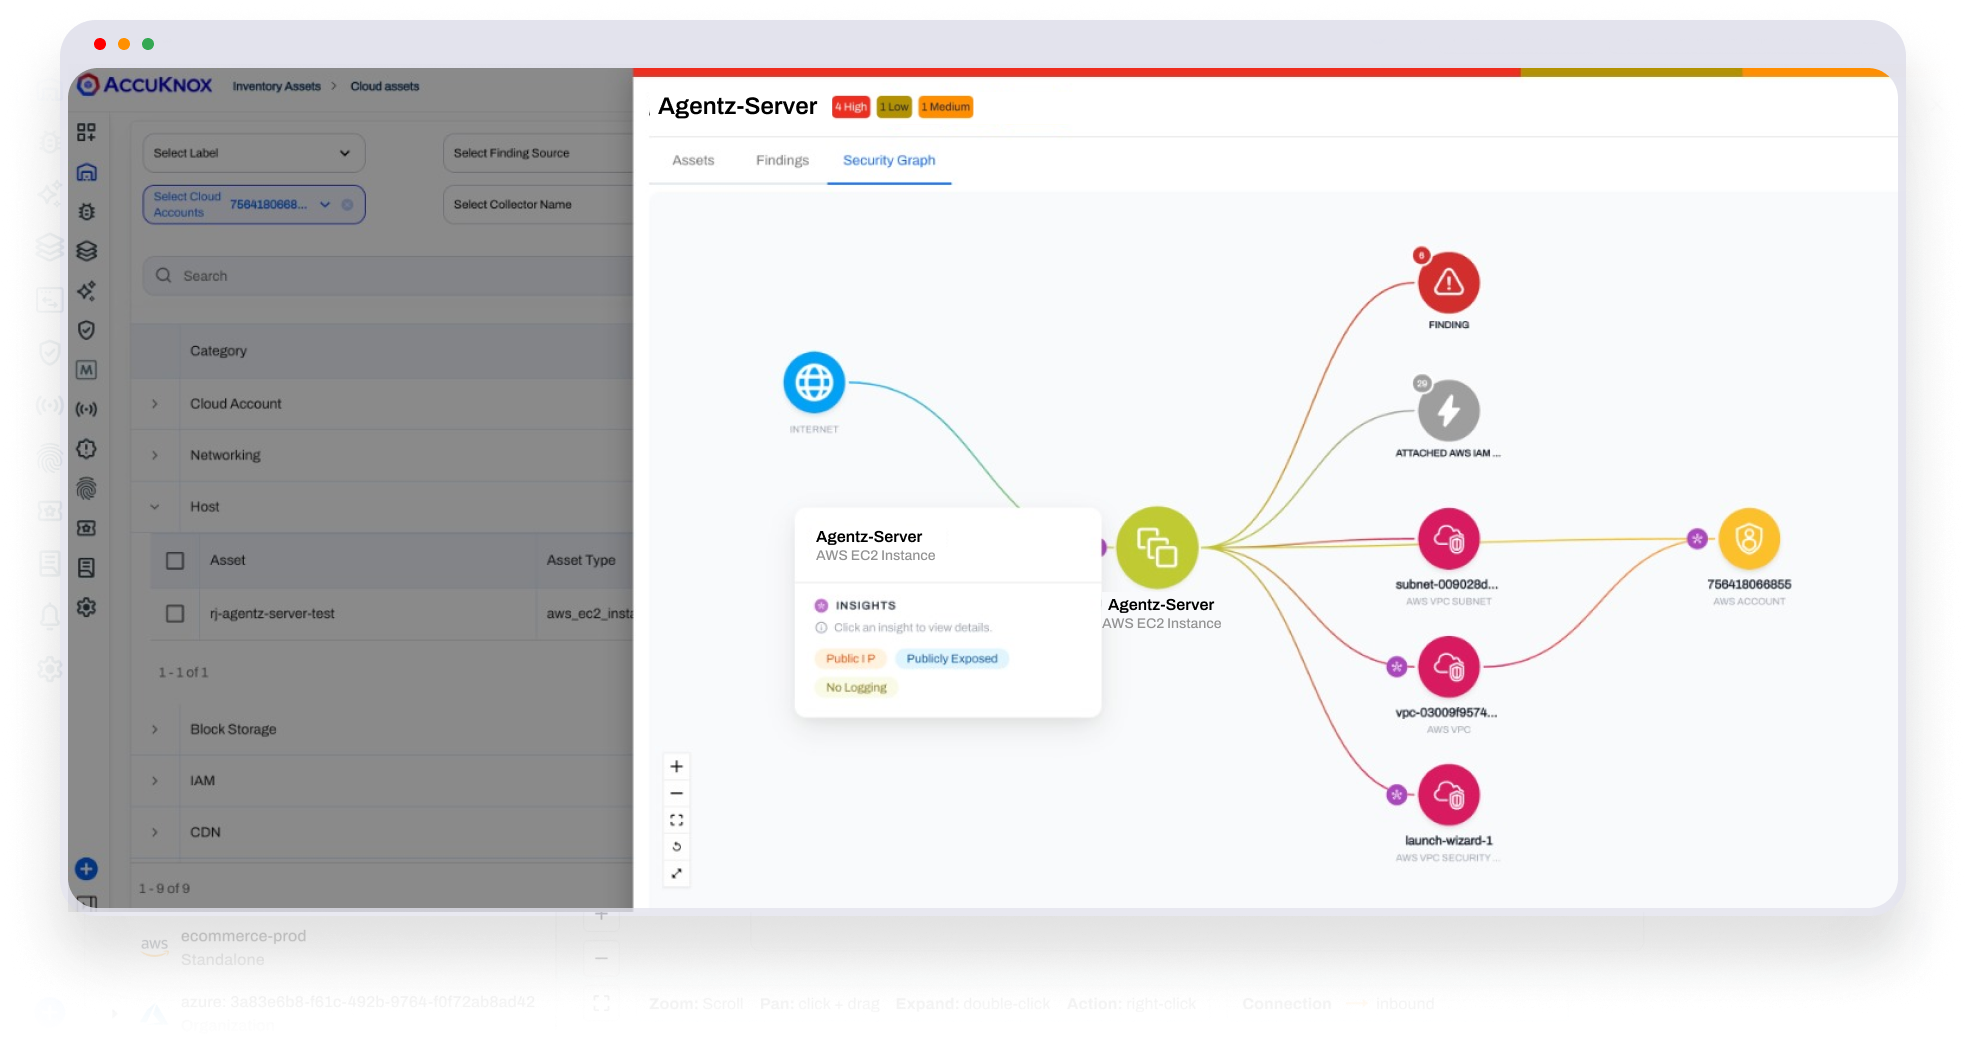Open the Select Label dropdown

pos(253,153)
